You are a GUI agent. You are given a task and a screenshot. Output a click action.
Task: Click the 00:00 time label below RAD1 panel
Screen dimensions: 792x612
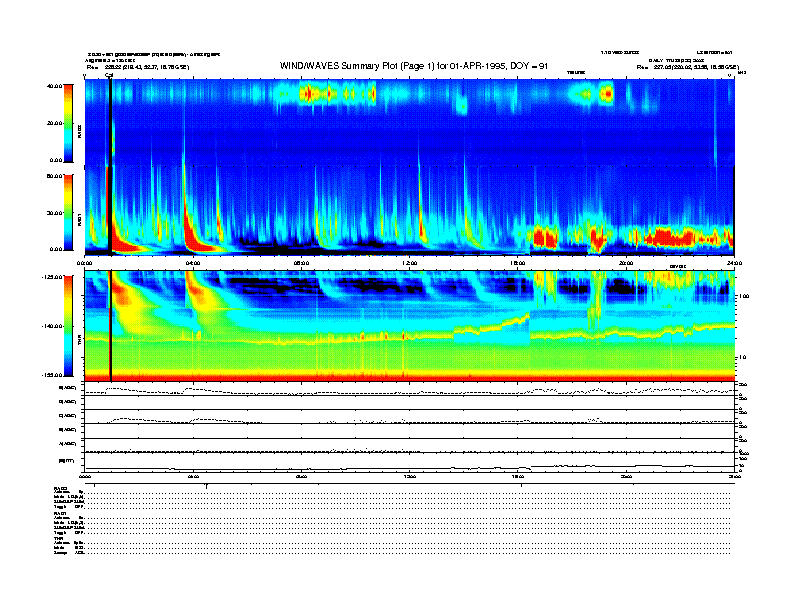(x=84, y=263)
